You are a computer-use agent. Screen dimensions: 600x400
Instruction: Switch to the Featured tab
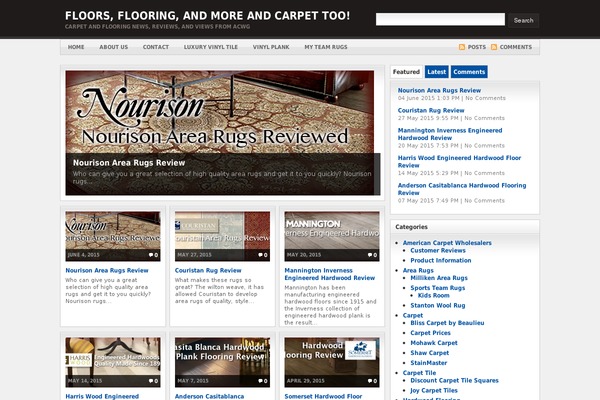(406, 72)
